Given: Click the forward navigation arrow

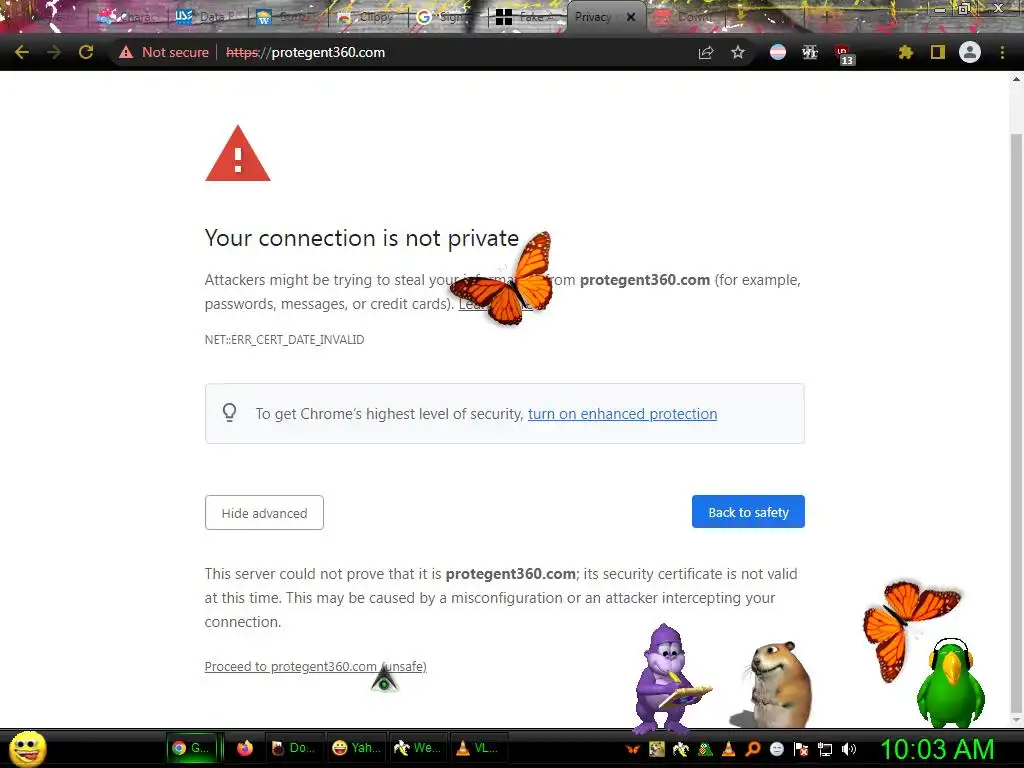Looking at the screenshot, I should tap(54, 52).
